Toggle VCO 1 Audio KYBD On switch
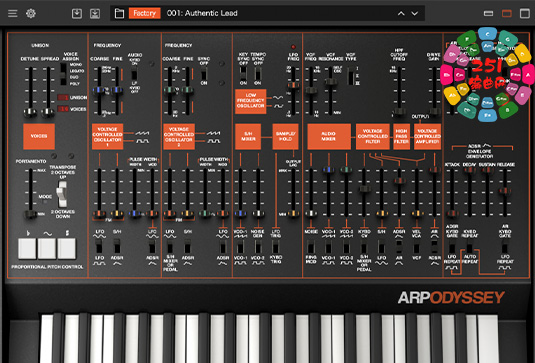 (134, 73)
